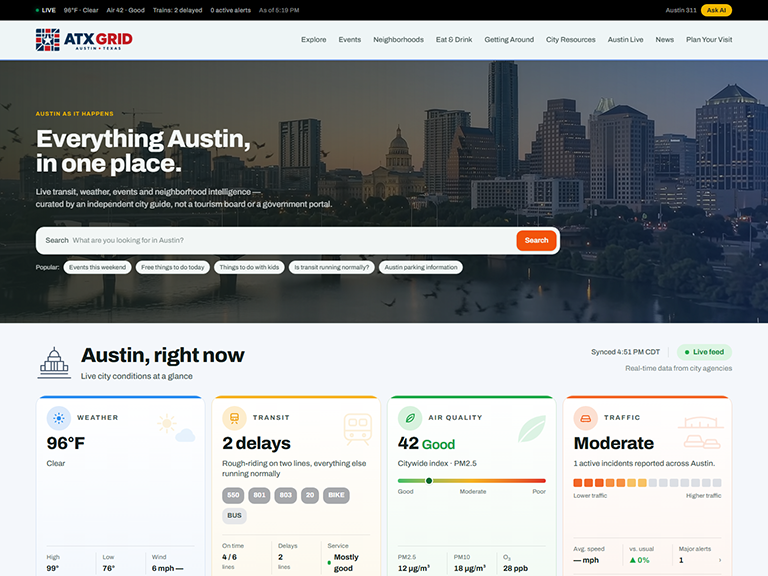768x576 pixels.
Task: Select the Is transit running normally chip
Action: tap(332, 267)
